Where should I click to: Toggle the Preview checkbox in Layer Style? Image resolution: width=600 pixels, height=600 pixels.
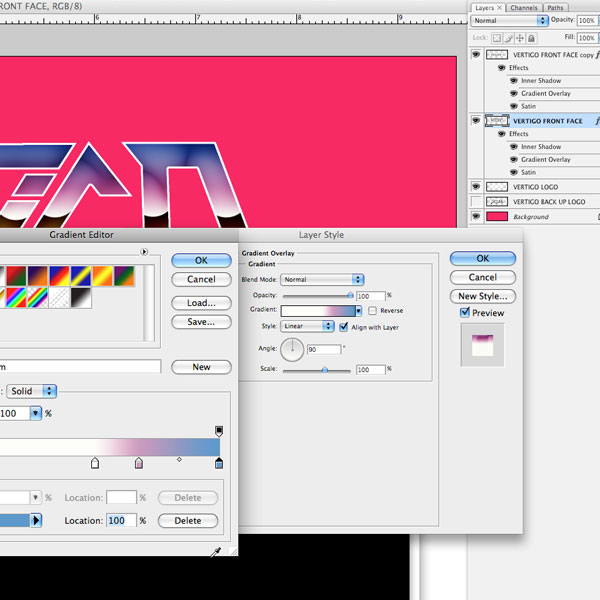tap(464, 313)
